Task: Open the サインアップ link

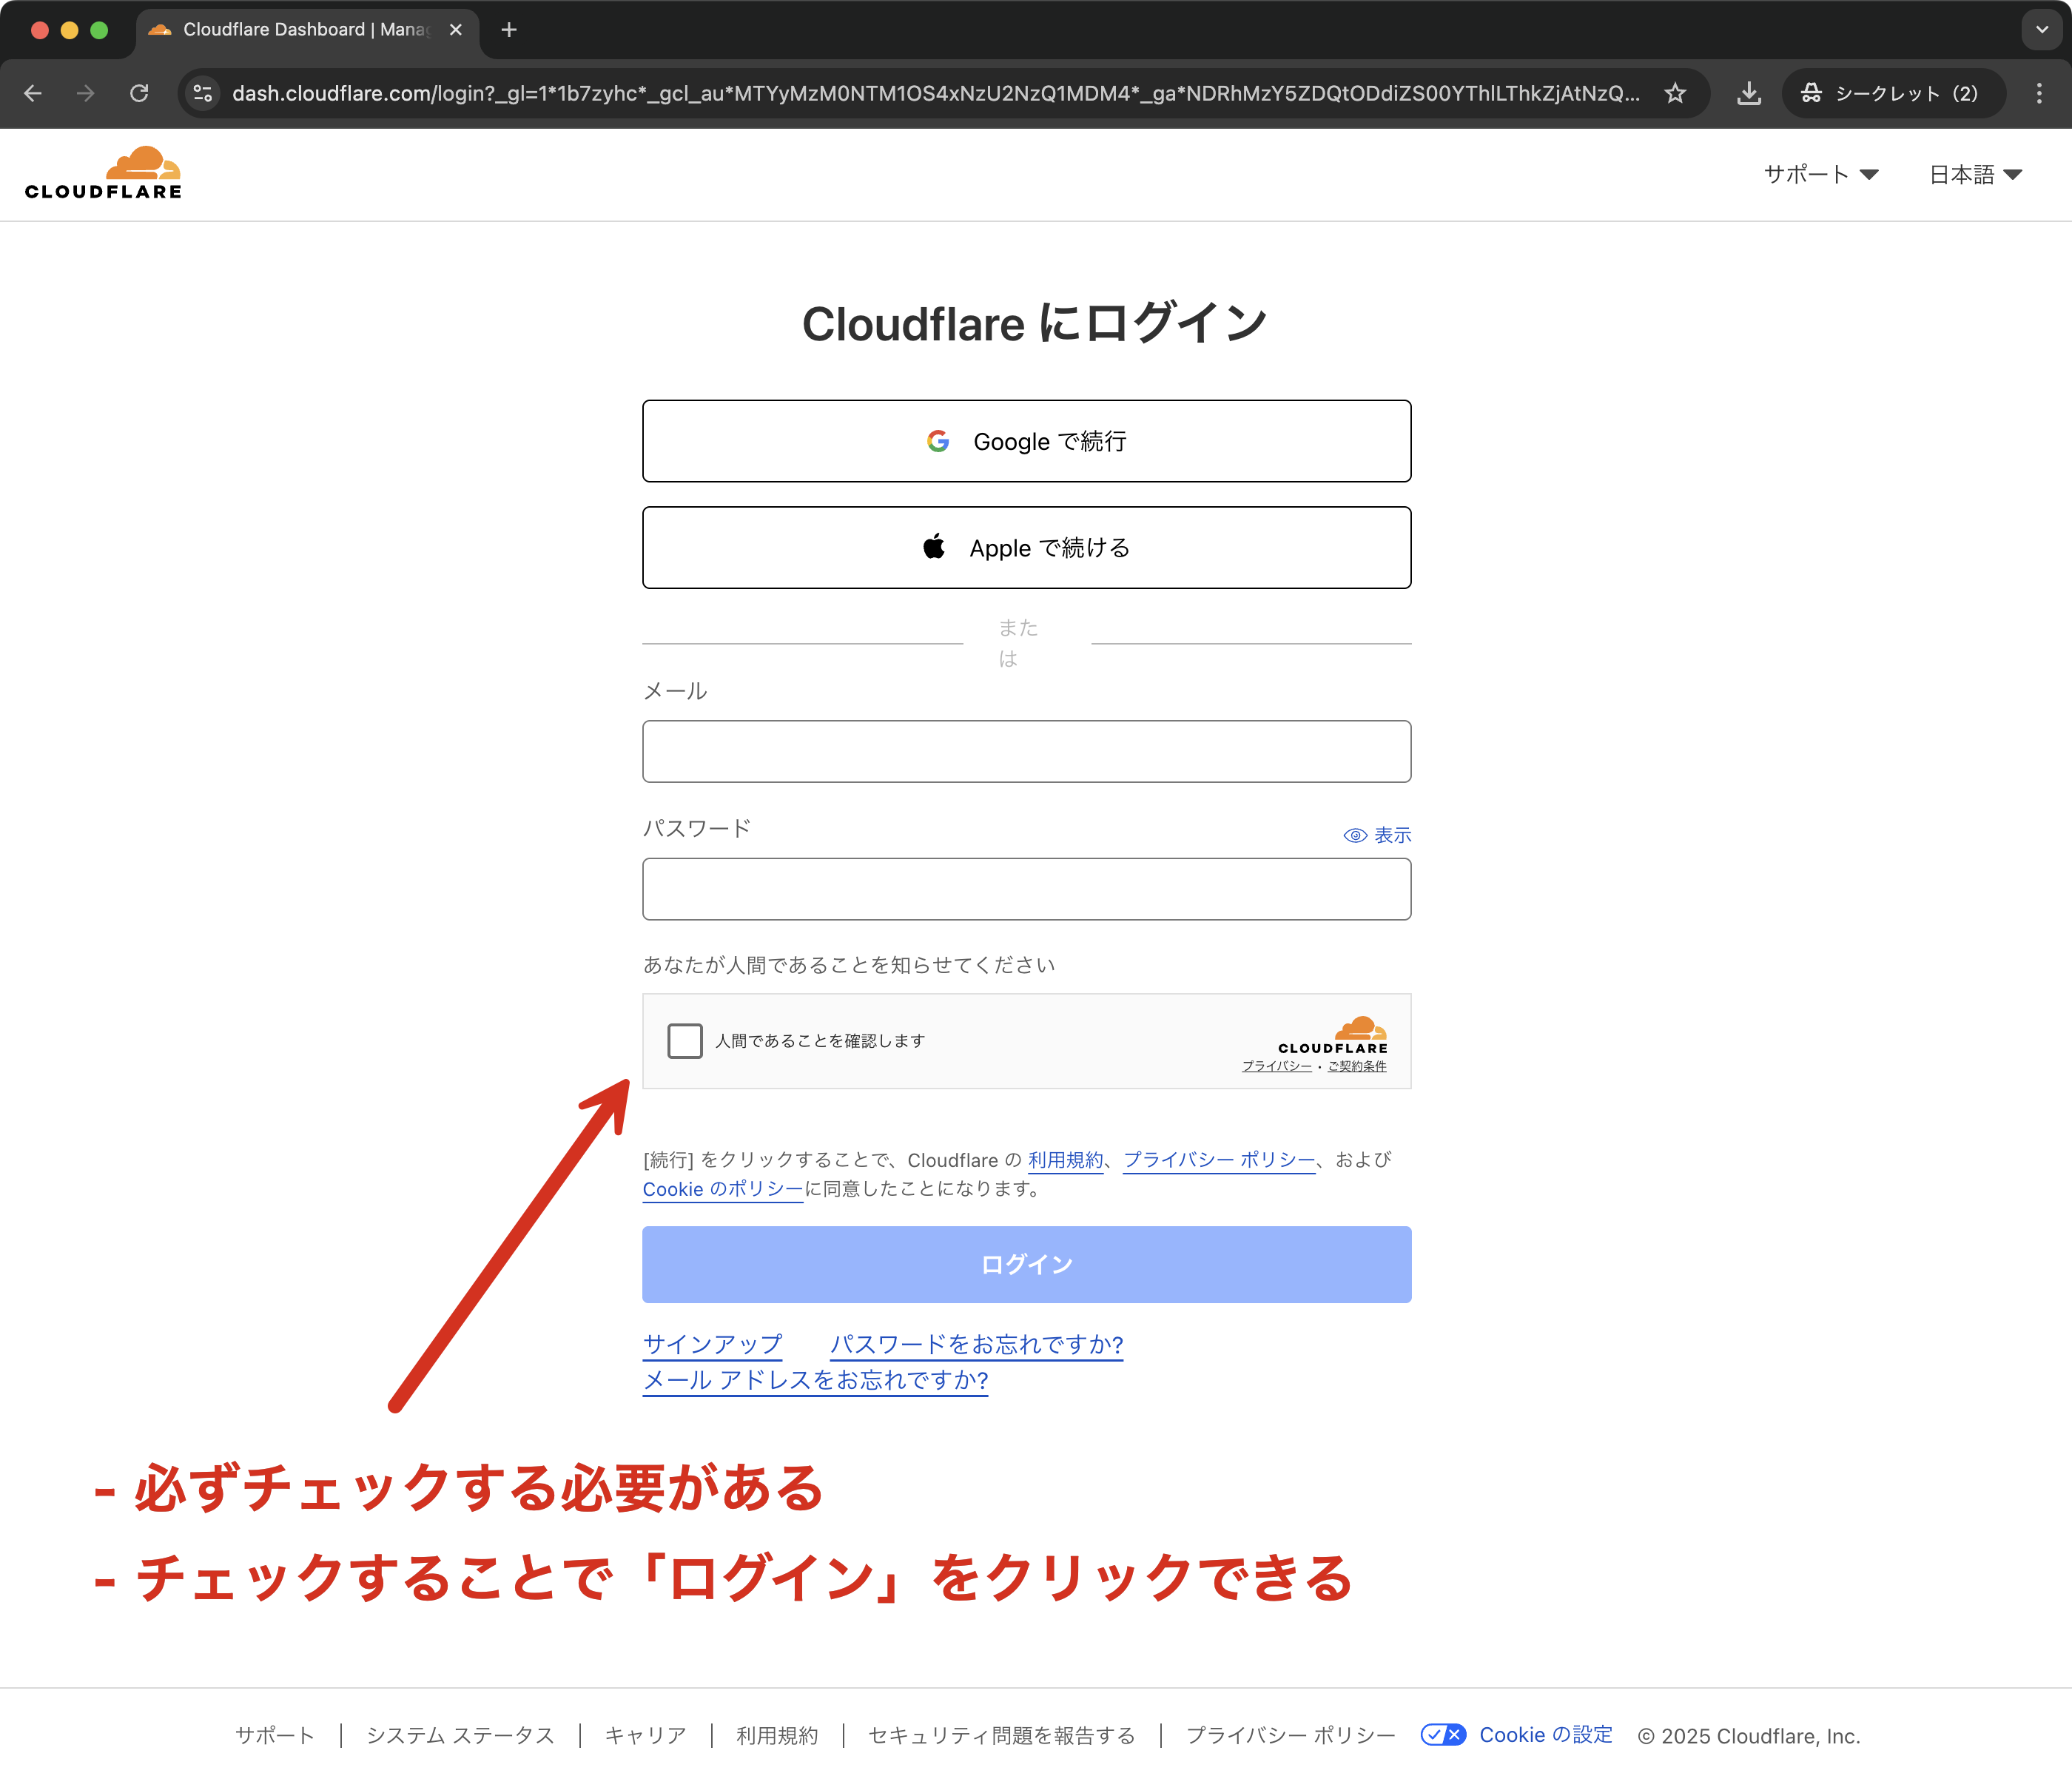Action: point(712,1344)
